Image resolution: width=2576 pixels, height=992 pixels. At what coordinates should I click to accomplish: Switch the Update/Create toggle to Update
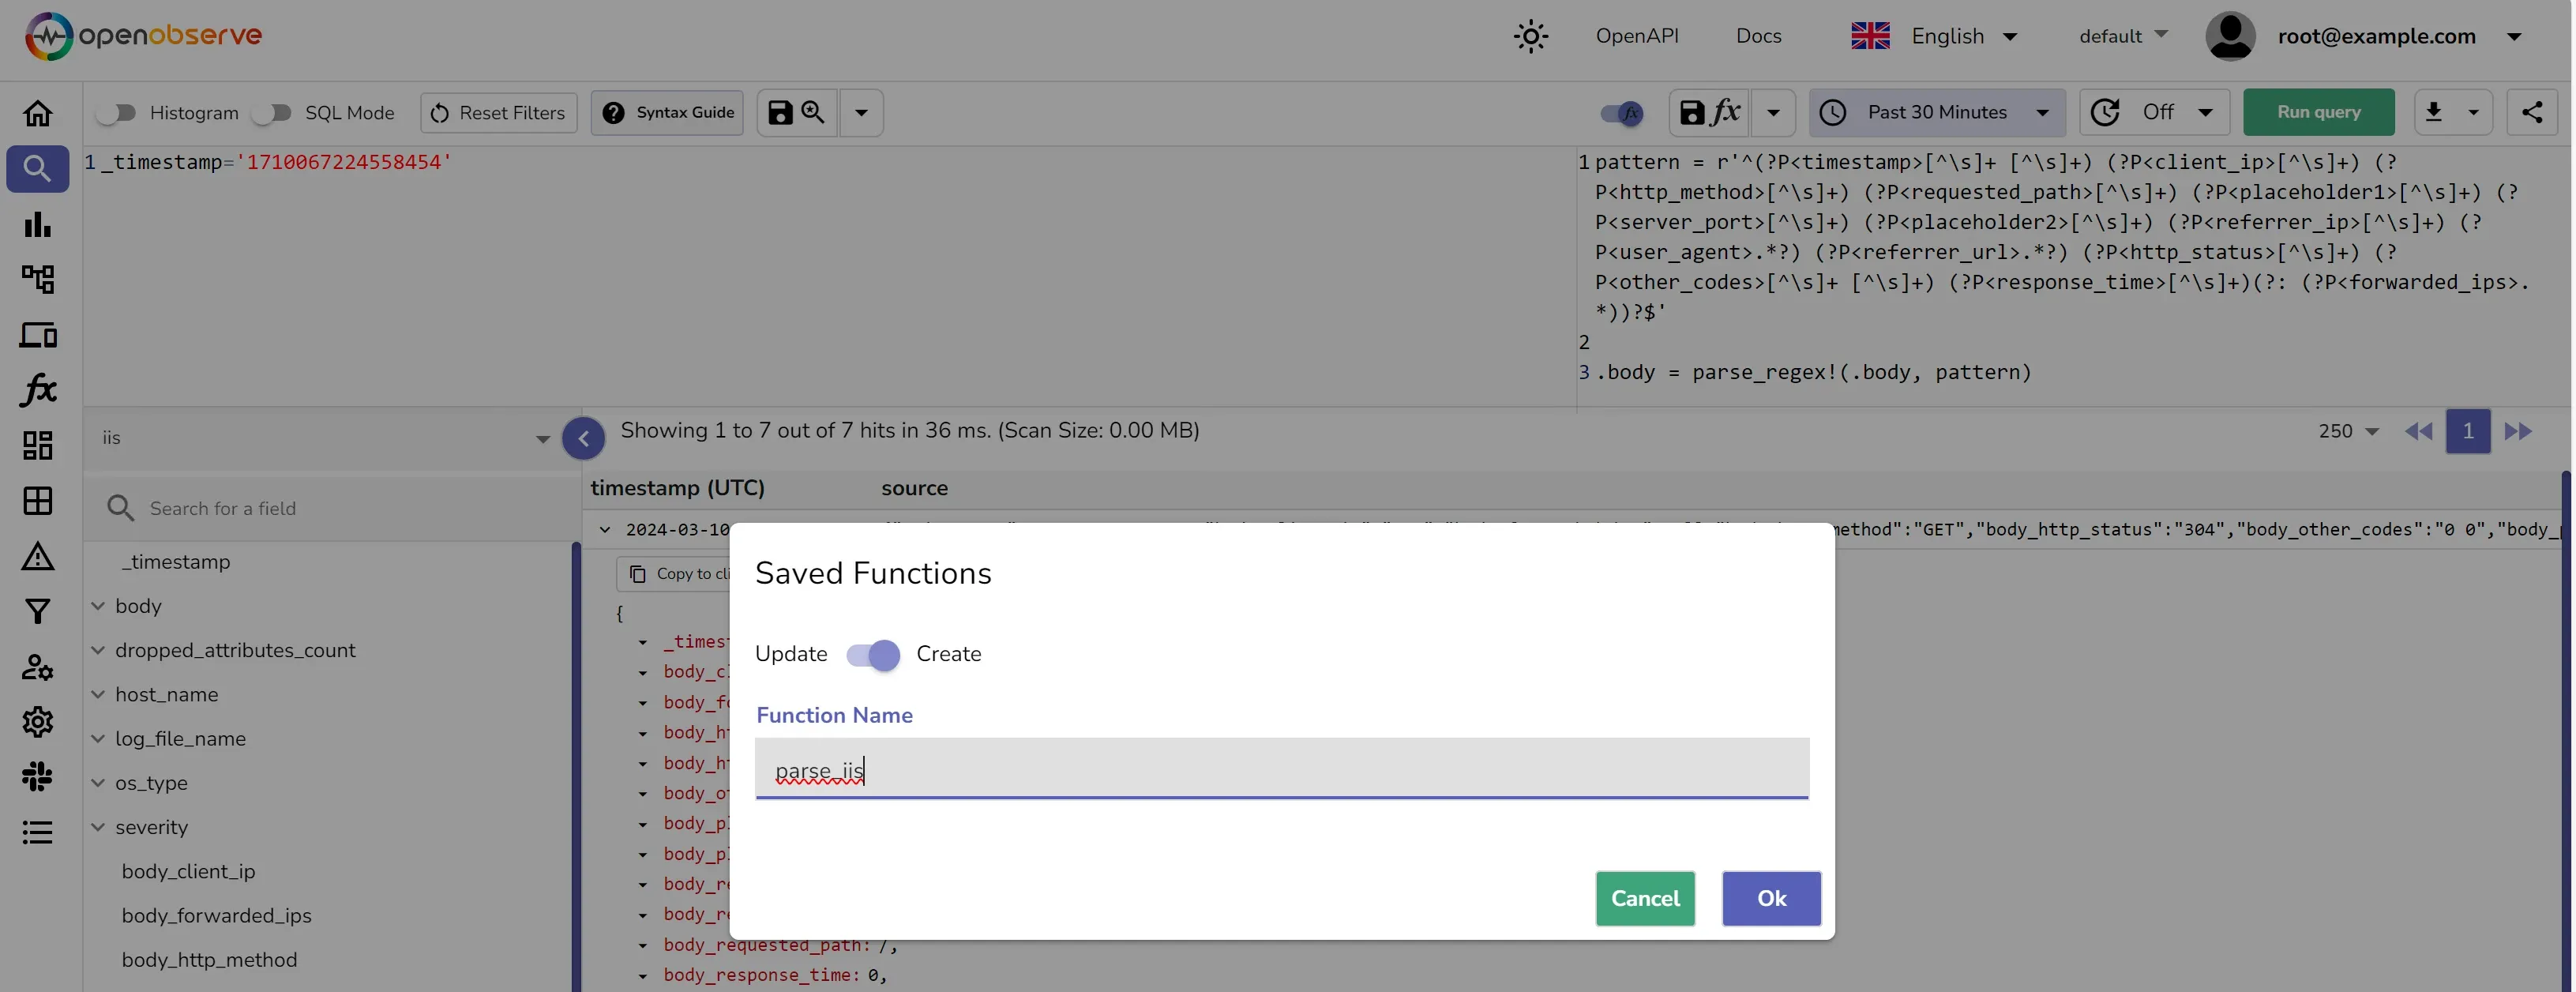[855, 655]
